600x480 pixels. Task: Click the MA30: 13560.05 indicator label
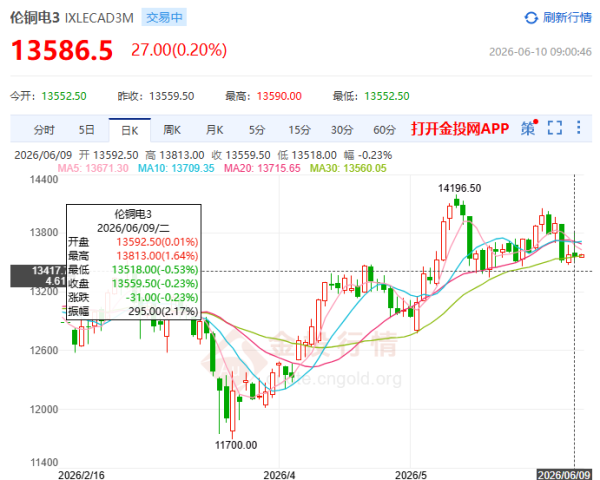(x=348, y=168)
